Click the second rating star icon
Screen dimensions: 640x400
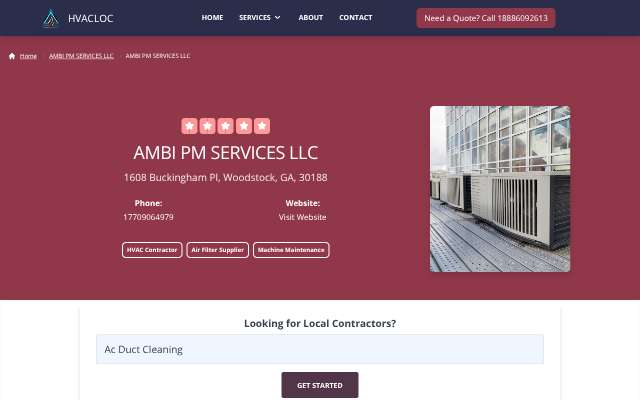click(x=207, y=126)
